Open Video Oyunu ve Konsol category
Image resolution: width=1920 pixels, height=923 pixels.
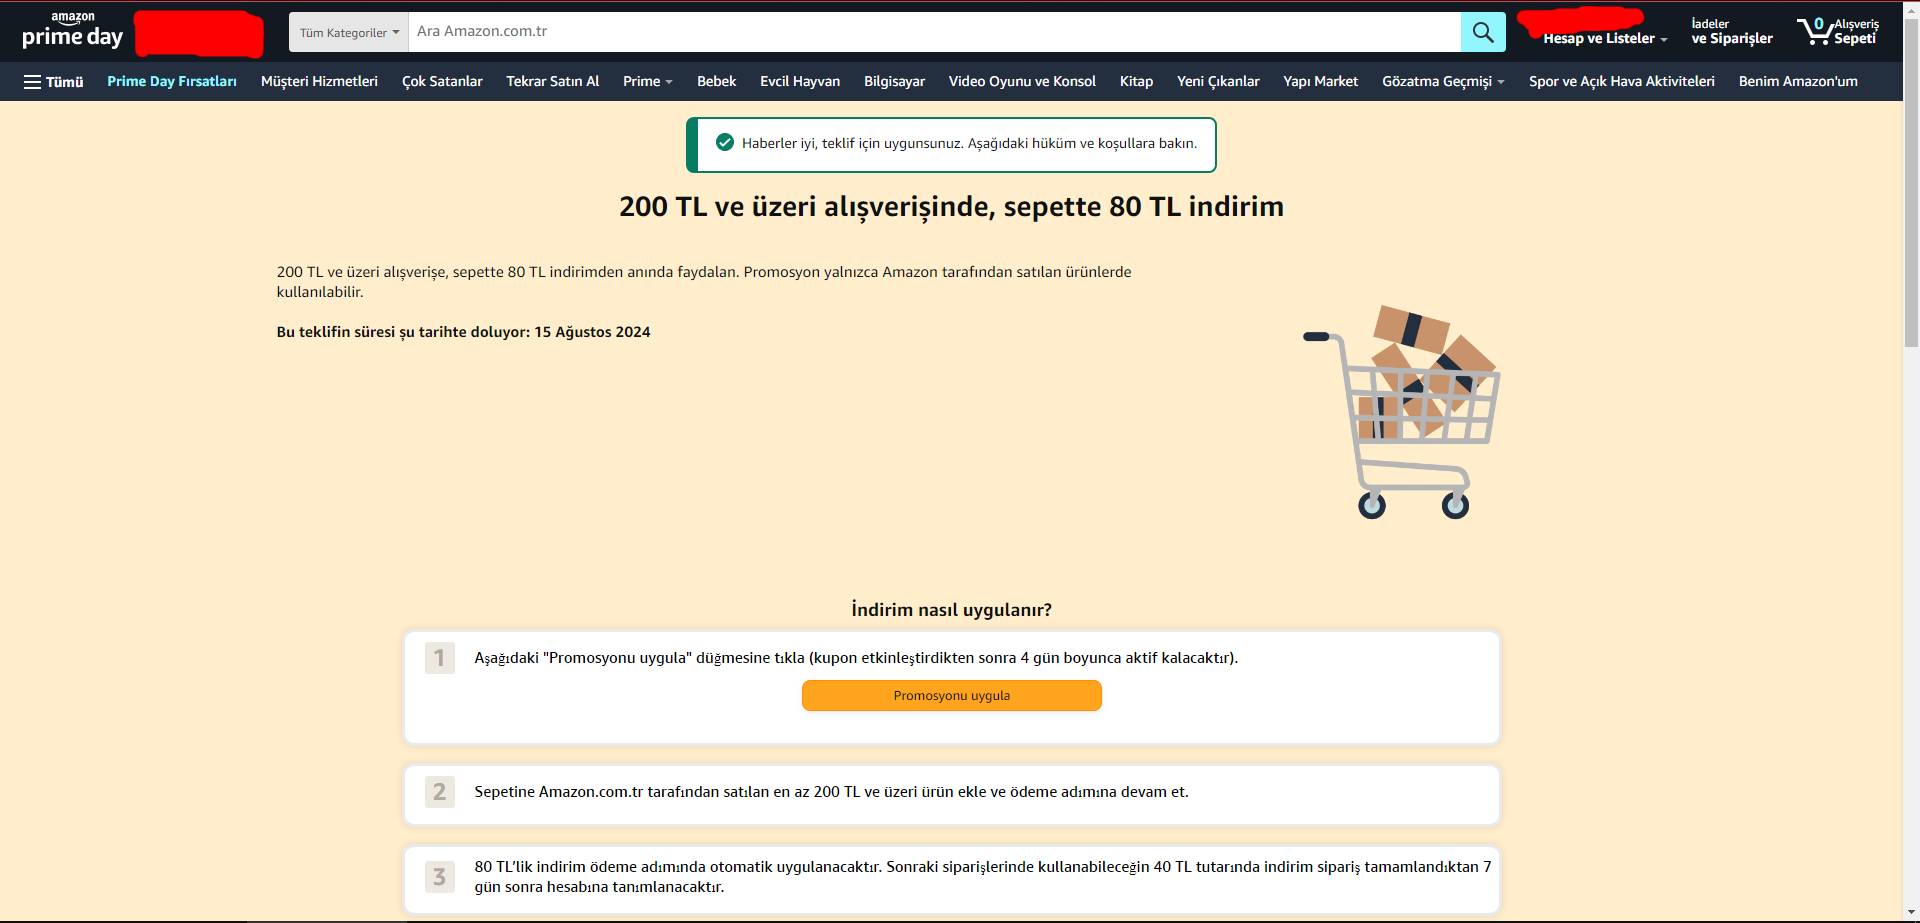(1022, 82)
